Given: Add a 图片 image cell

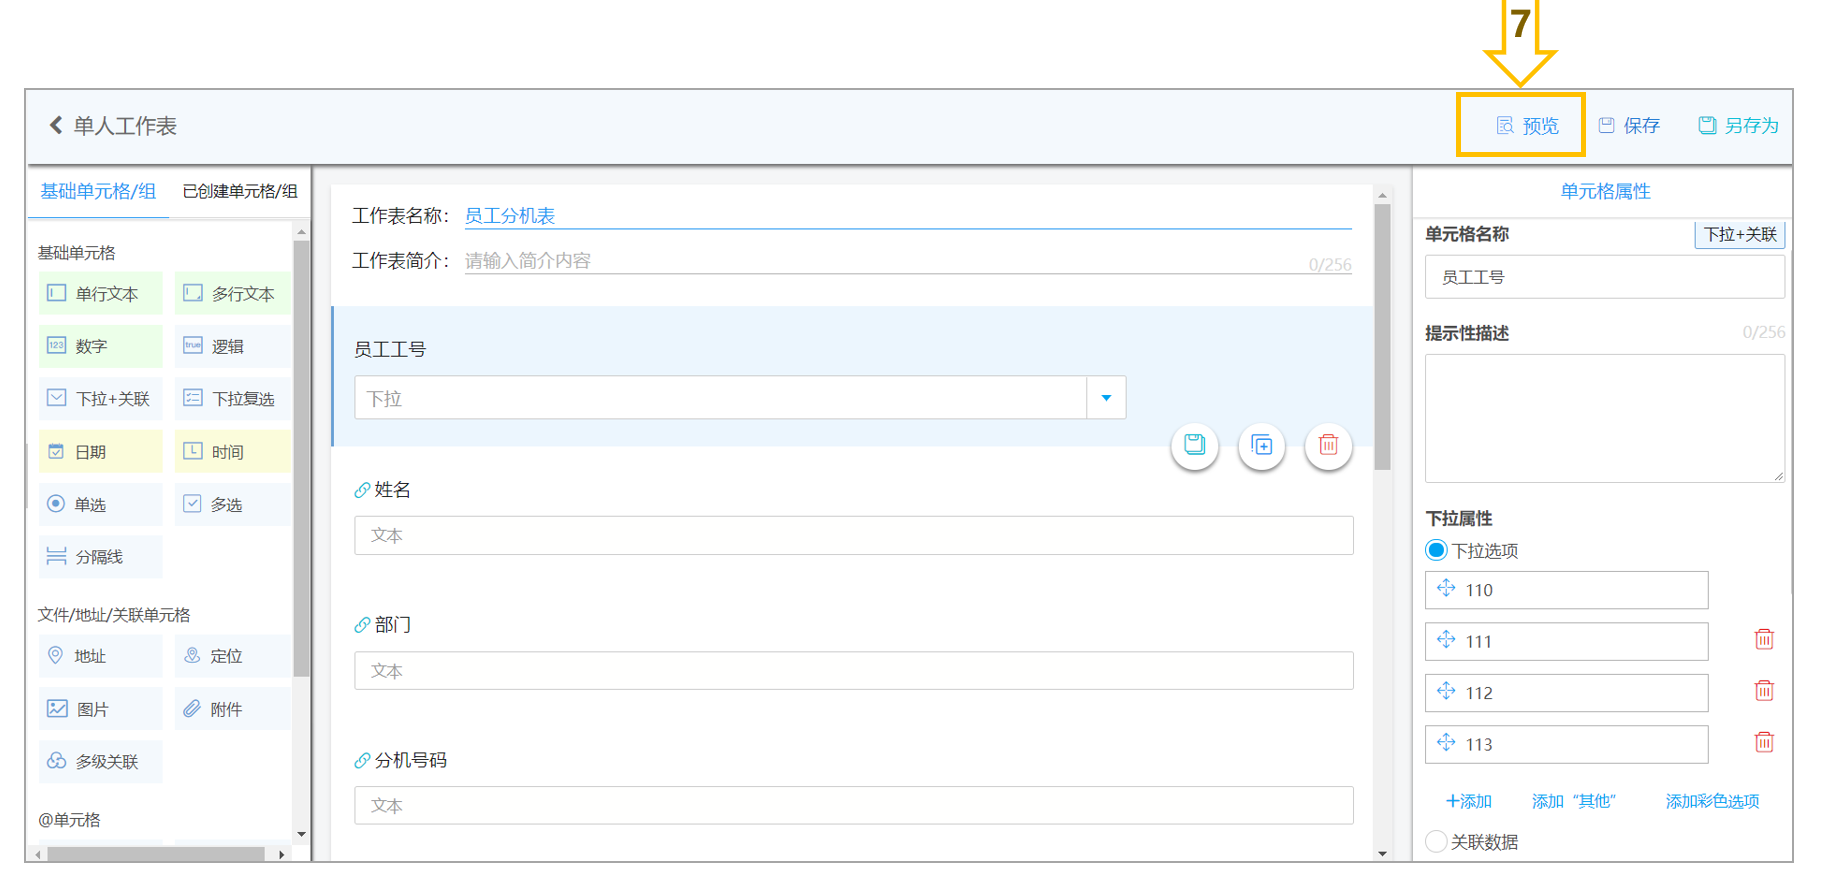Looking at the screenshot, I should [x=100, y=709].
